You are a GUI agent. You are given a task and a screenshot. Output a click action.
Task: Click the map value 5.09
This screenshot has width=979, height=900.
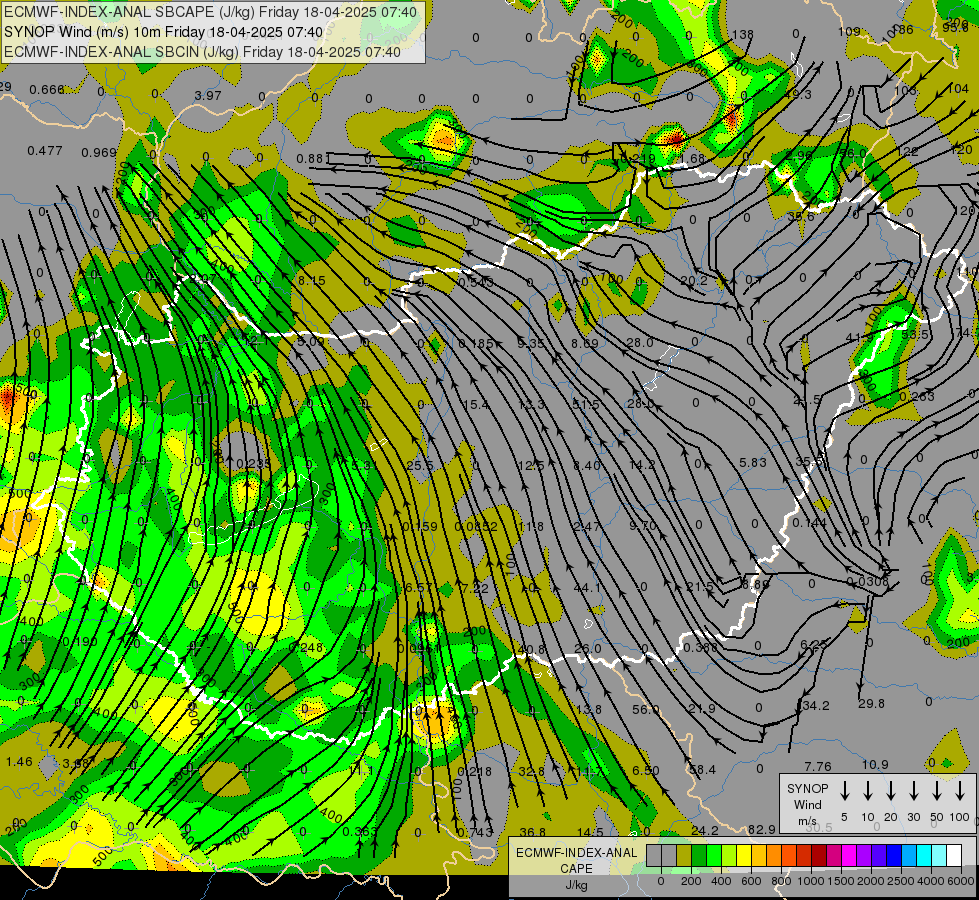click(x=311, y=342)
